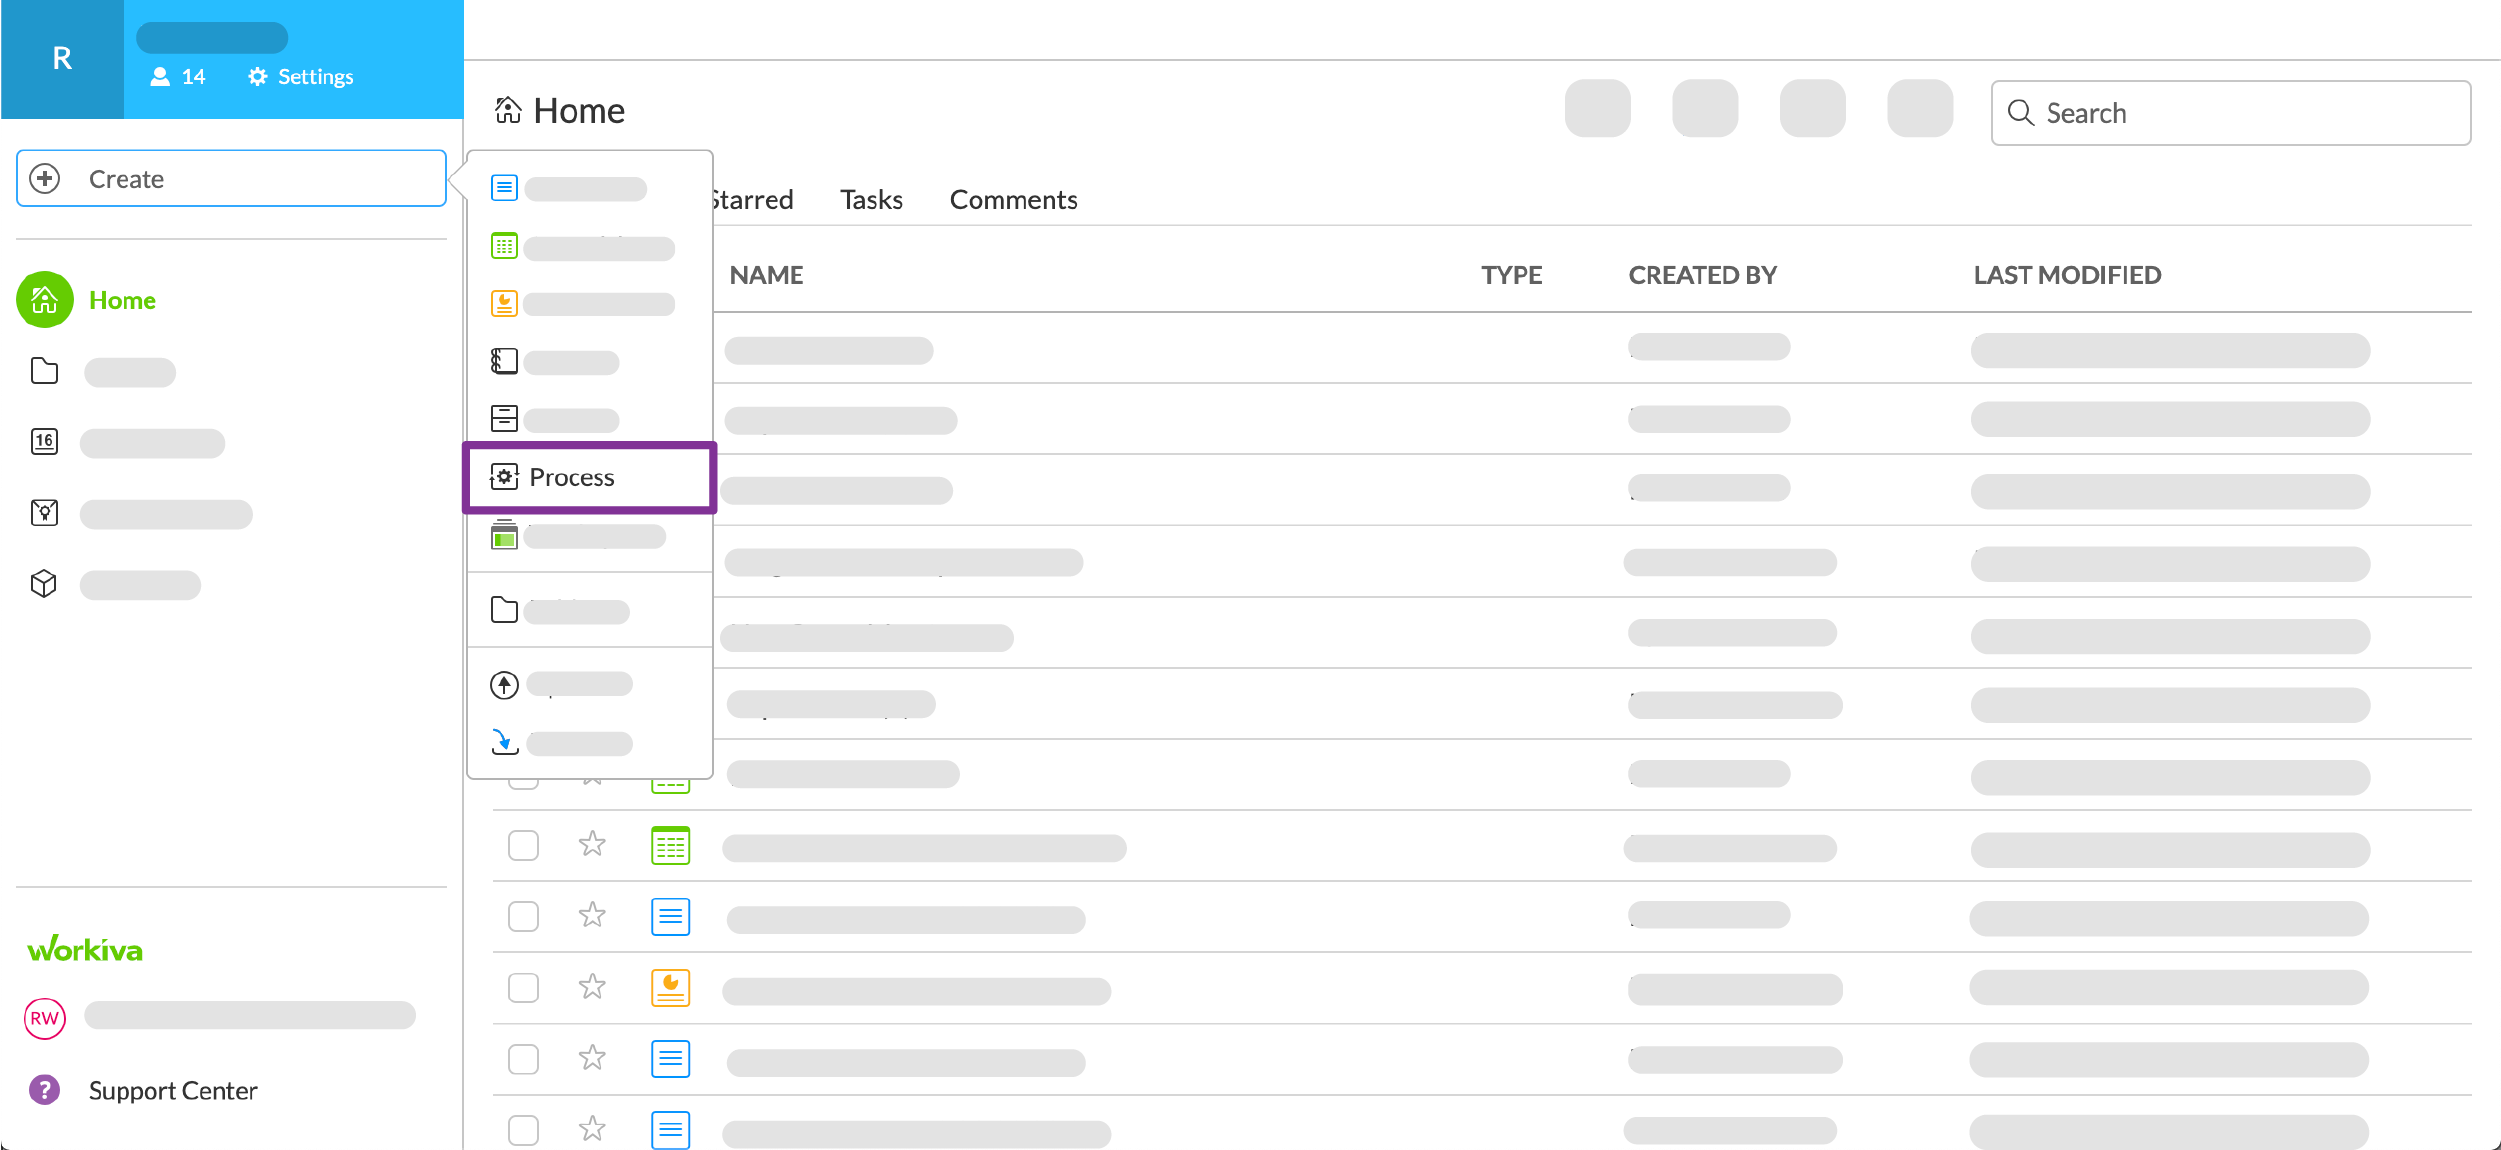Check the checkbox on the first file row
This screenshot has width=2501, height=1150.
(x=523, y=845)
